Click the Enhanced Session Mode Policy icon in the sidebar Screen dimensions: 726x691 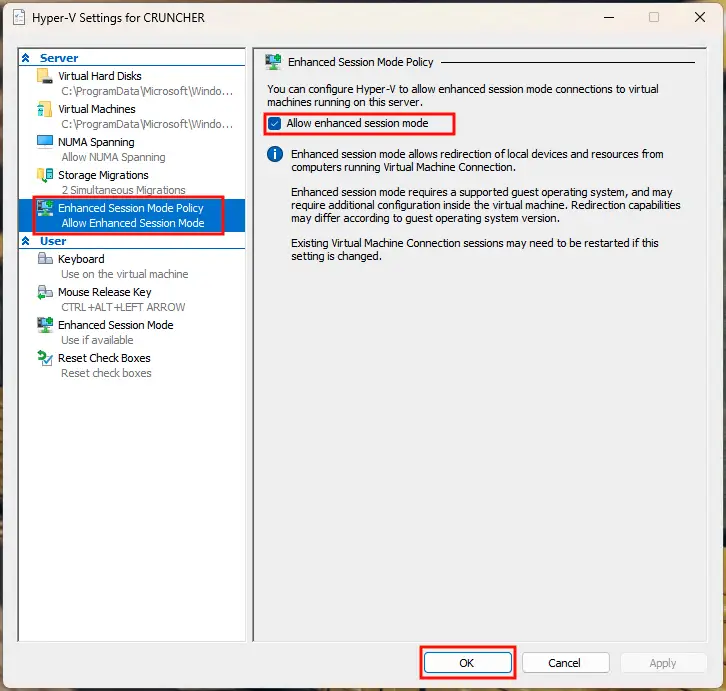tap(45, 208)
